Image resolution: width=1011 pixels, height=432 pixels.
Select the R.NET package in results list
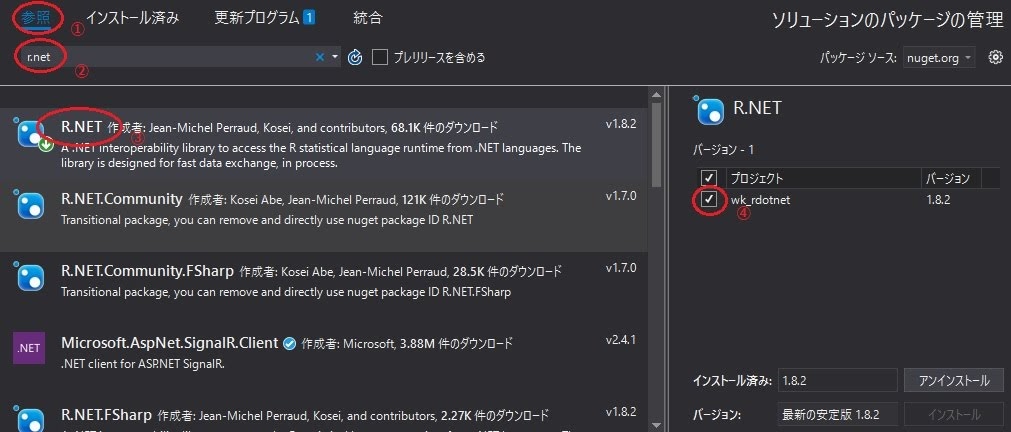tap(324, 144)
